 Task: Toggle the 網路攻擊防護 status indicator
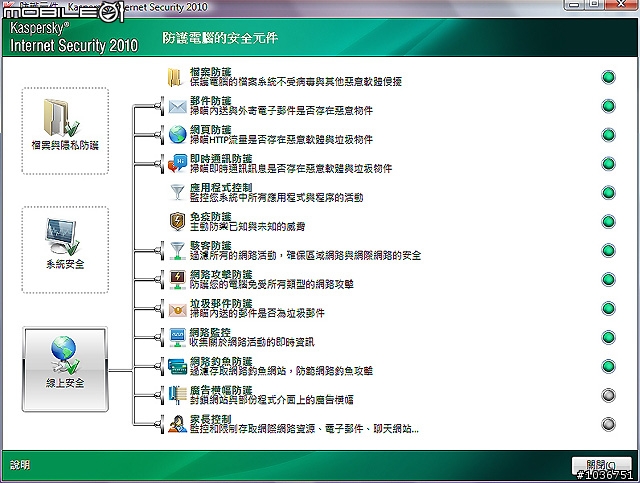pyautogui.click(x=608, y=279)
